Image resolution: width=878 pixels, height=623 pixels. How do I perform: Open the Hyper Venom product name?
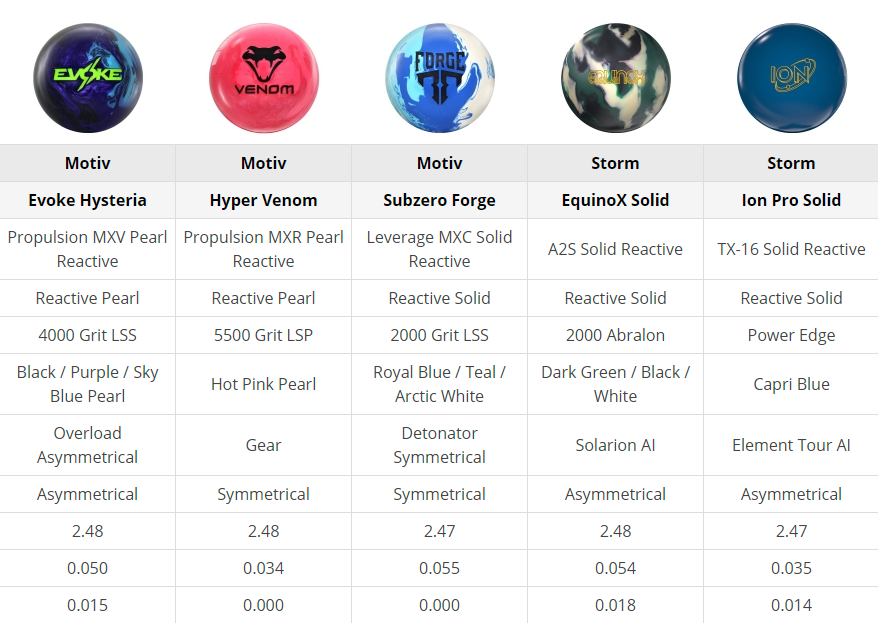click(x=264, y=200)
